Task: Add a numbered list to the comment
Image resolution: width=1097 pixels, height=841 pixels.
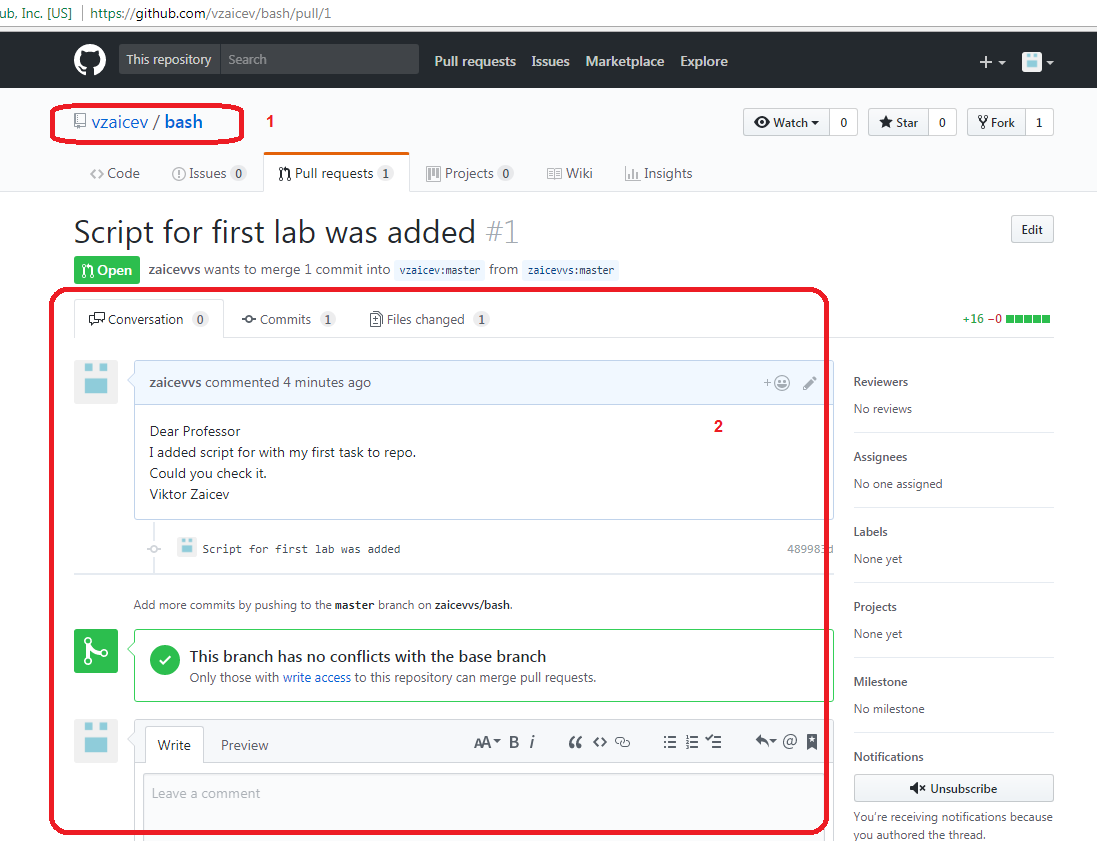Action: [692, 742]
